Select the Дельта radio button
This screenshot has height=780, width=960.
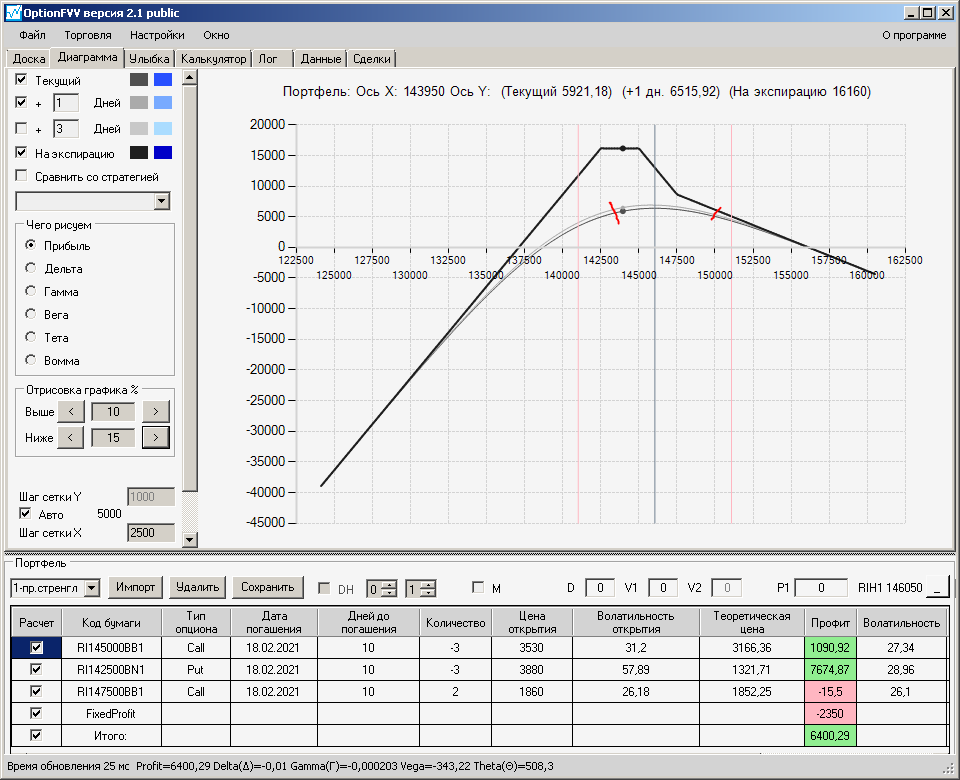pyautogui.click(x=31, y=268)
